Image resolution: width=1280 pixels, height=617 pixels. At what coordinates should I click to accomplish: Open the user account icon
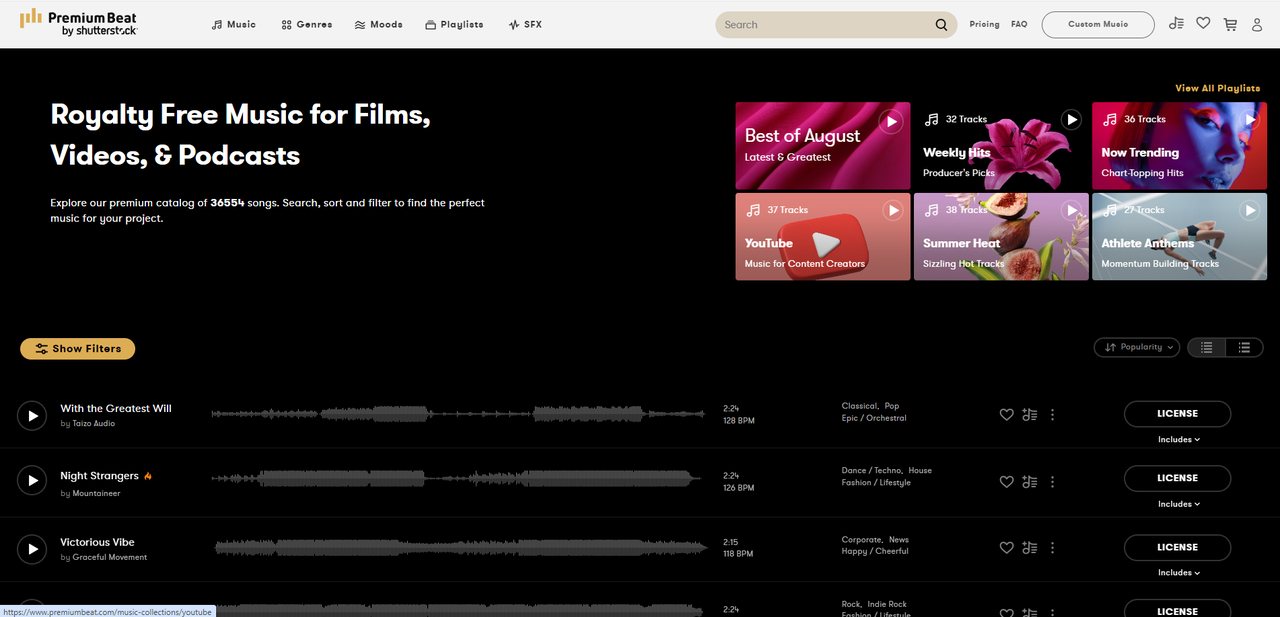pyautogui.click(x=1257, y=24)
